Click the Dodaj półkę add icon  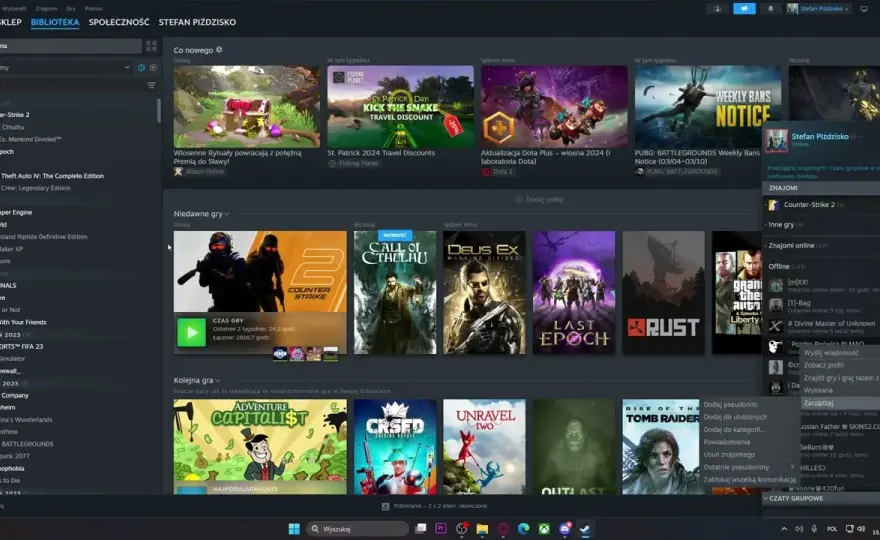click(519, 199)
